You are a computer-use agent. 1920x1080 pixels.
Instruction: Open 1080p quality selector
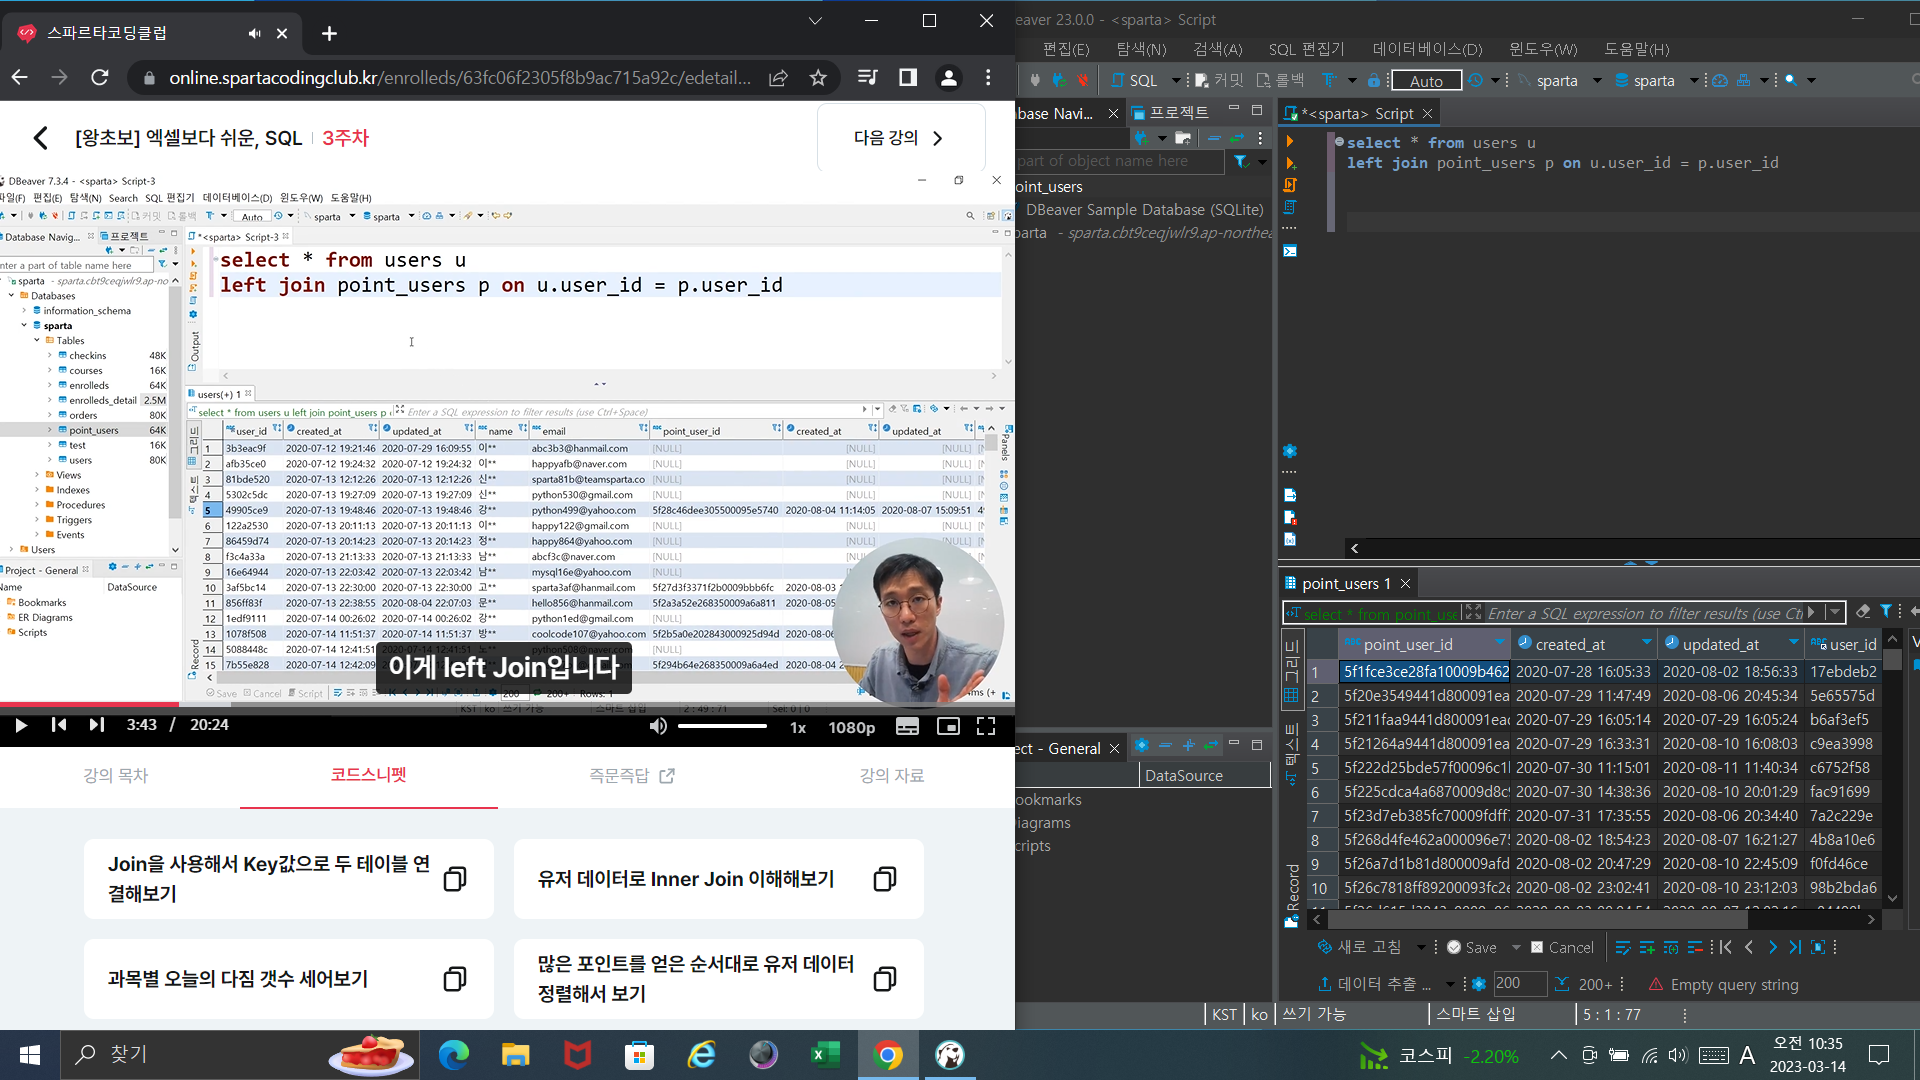852,727
